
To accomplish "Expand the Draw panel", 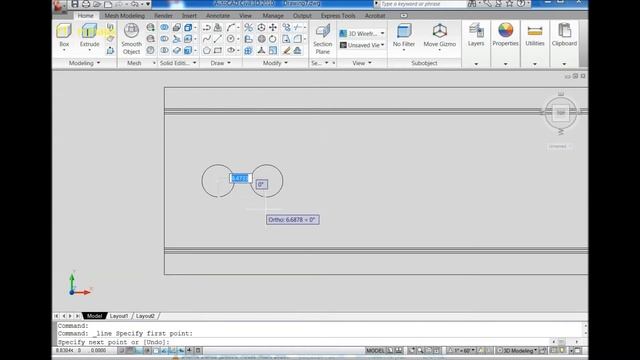I will pyautogui.click(x=221, y=63).
